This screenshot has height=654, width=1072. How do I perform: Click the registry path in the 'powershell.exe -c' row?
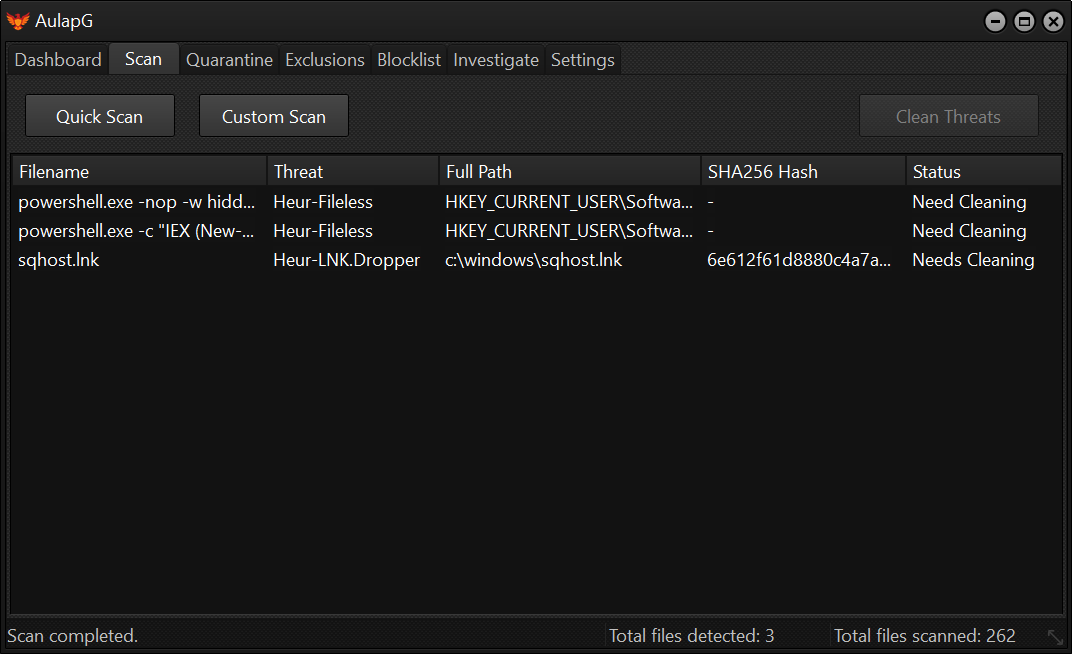pyautogui.click(x=569, y=231)
